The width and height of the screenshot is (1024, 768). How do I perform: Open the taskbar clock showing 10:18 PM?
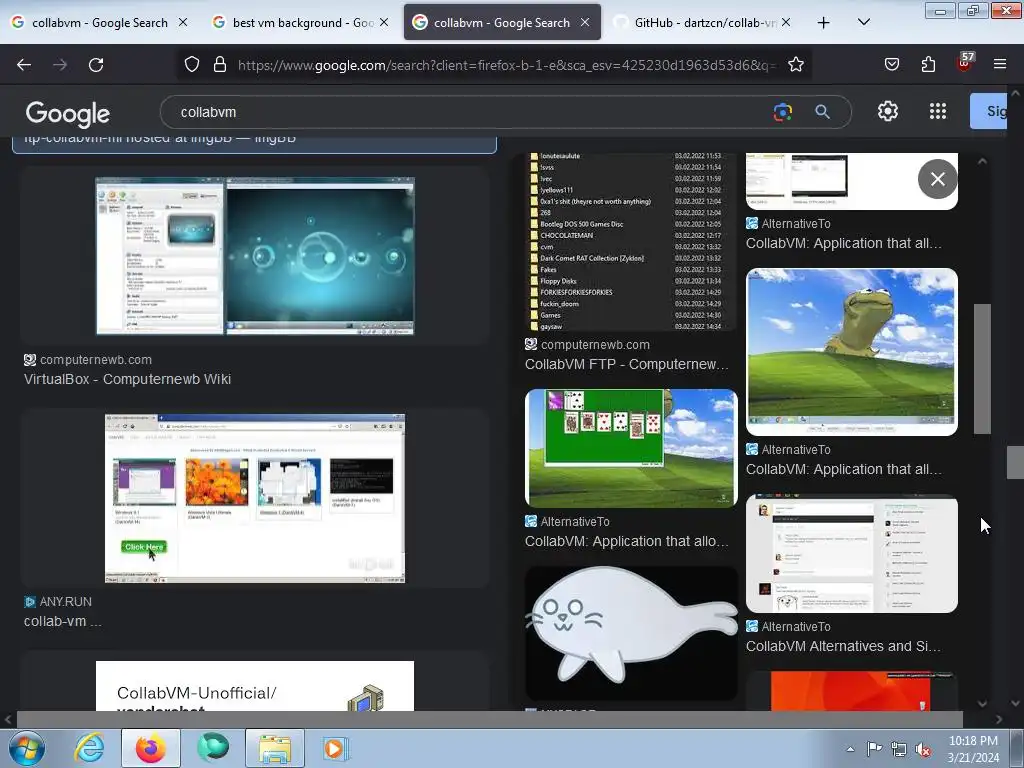[x=973, y=749]
